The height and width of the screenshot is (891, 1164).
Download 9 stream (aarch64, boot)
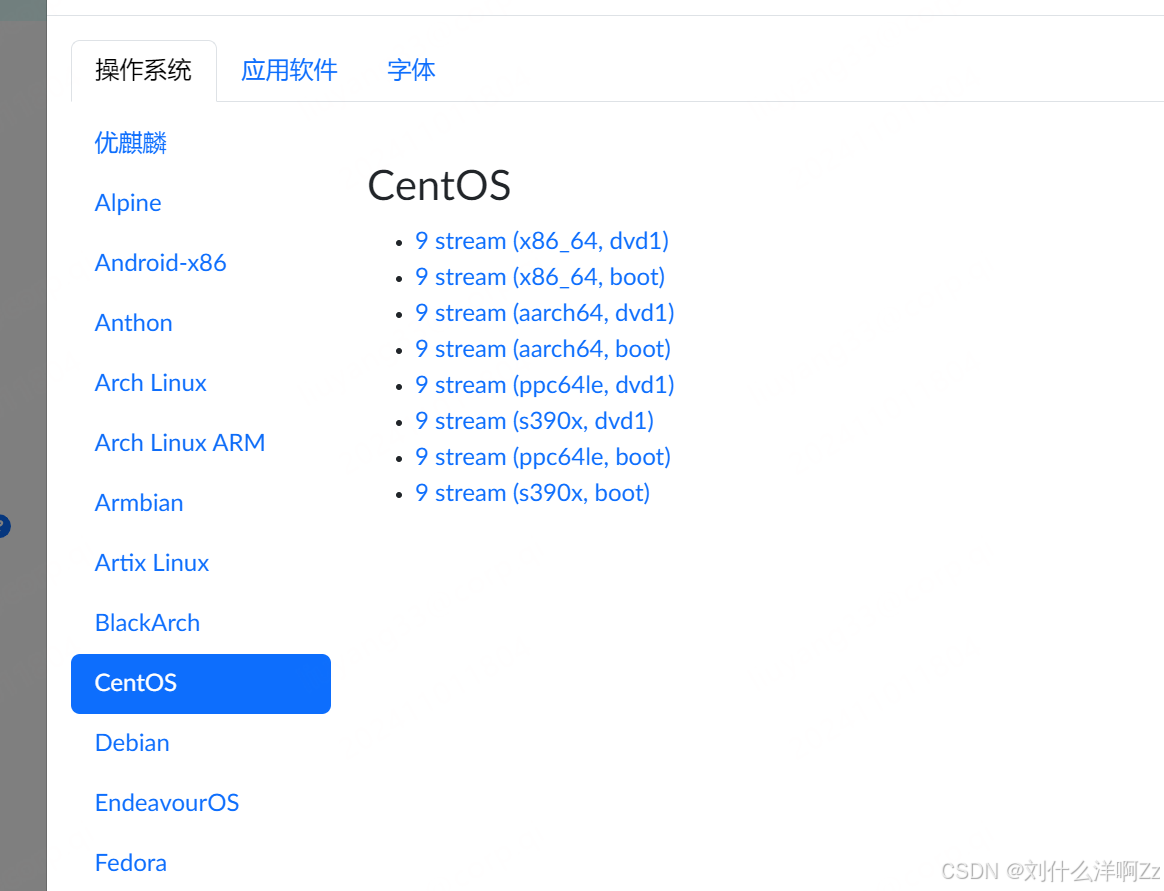click(x=543, y=349)
